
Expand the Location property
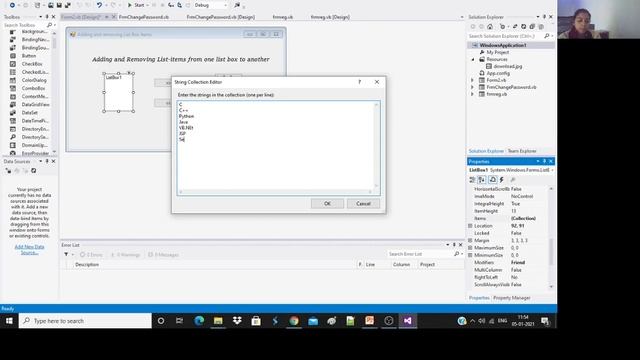point(470,226)
